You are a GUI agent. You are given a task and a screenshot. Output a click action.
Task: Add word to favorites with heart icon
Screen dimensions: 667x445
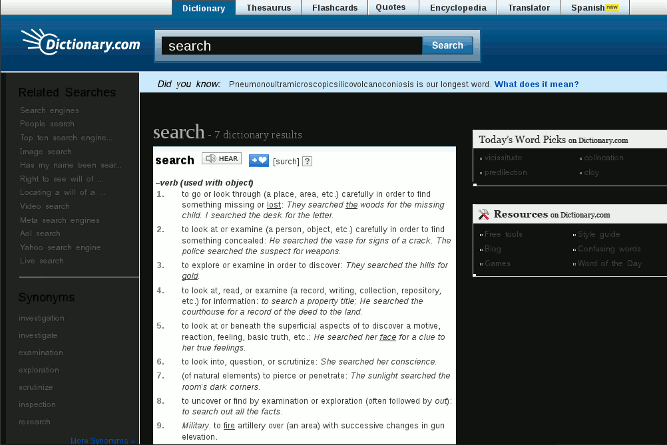[259, 160]
